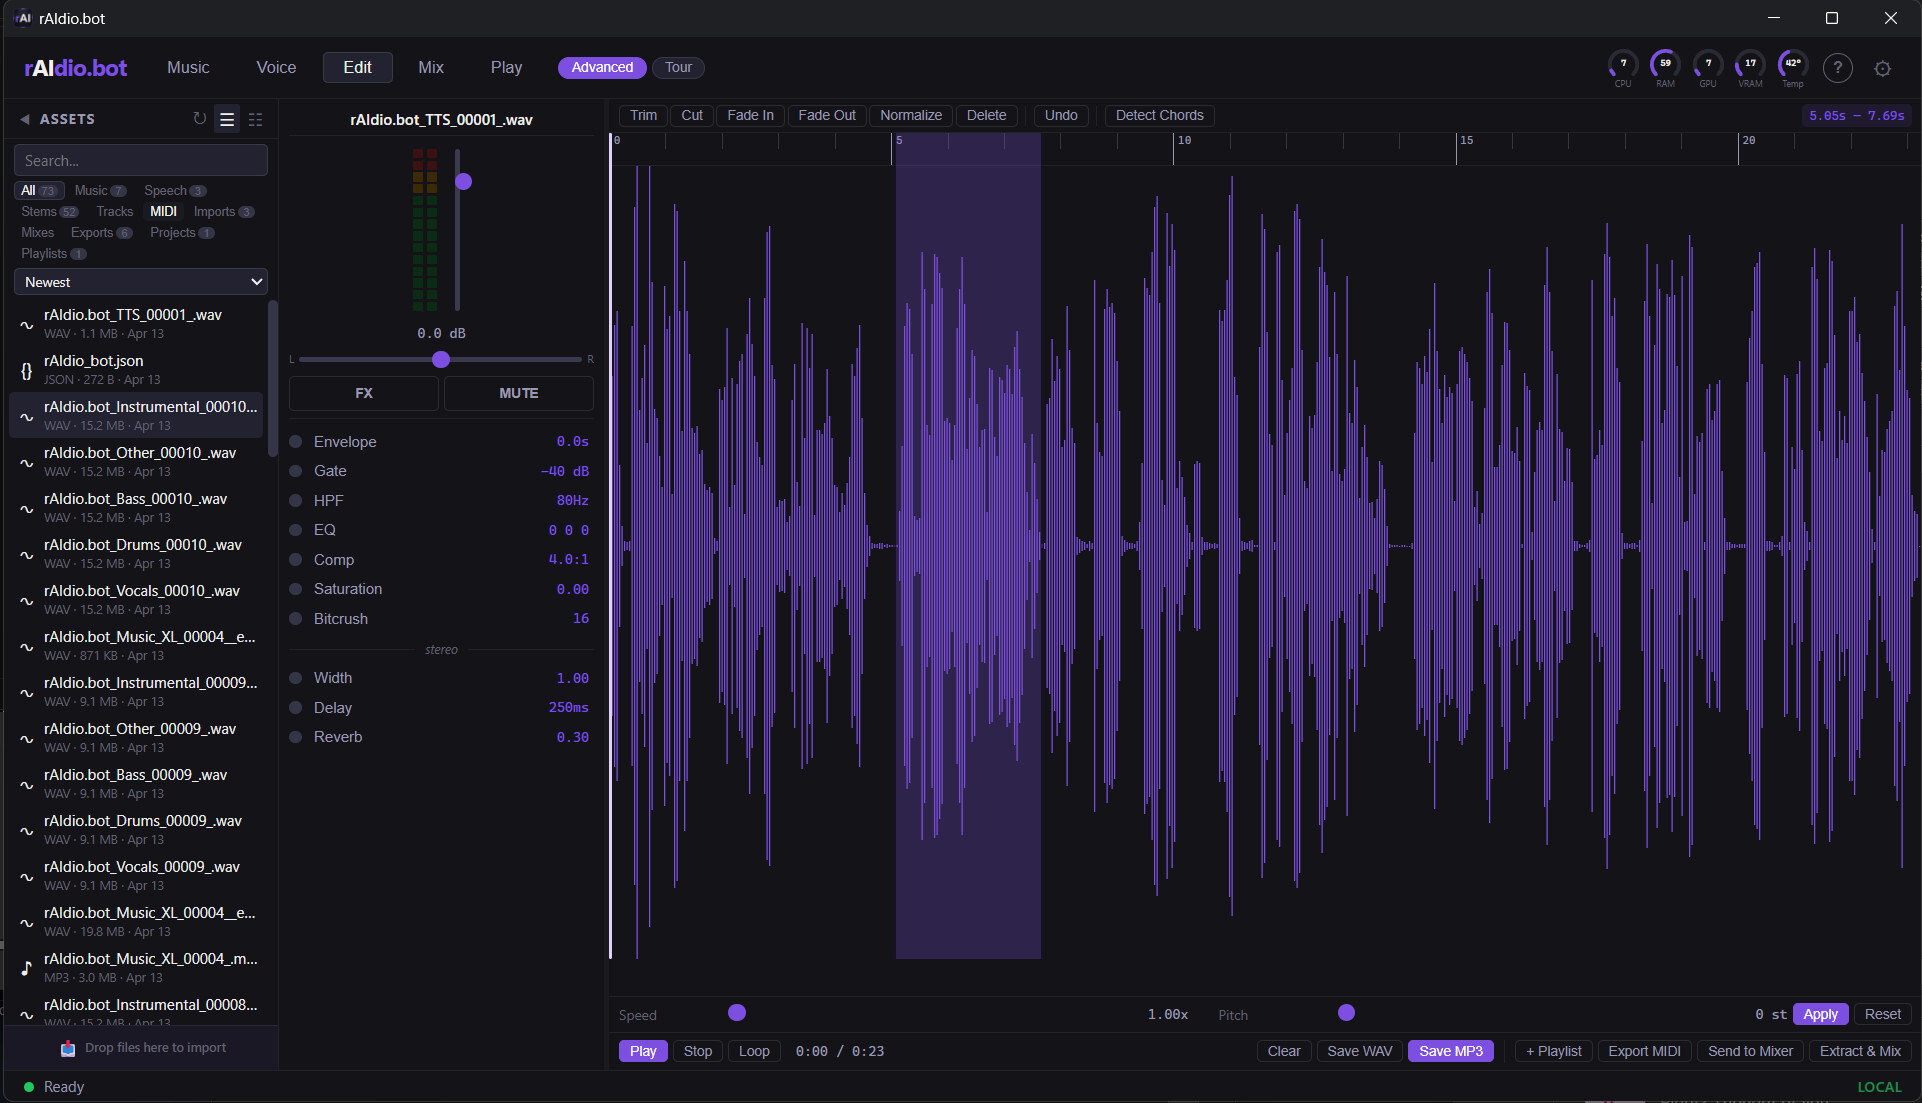Screen dimensions: 1922x1103
Task: Enable the Reverb effect
Action: [296, 737]
